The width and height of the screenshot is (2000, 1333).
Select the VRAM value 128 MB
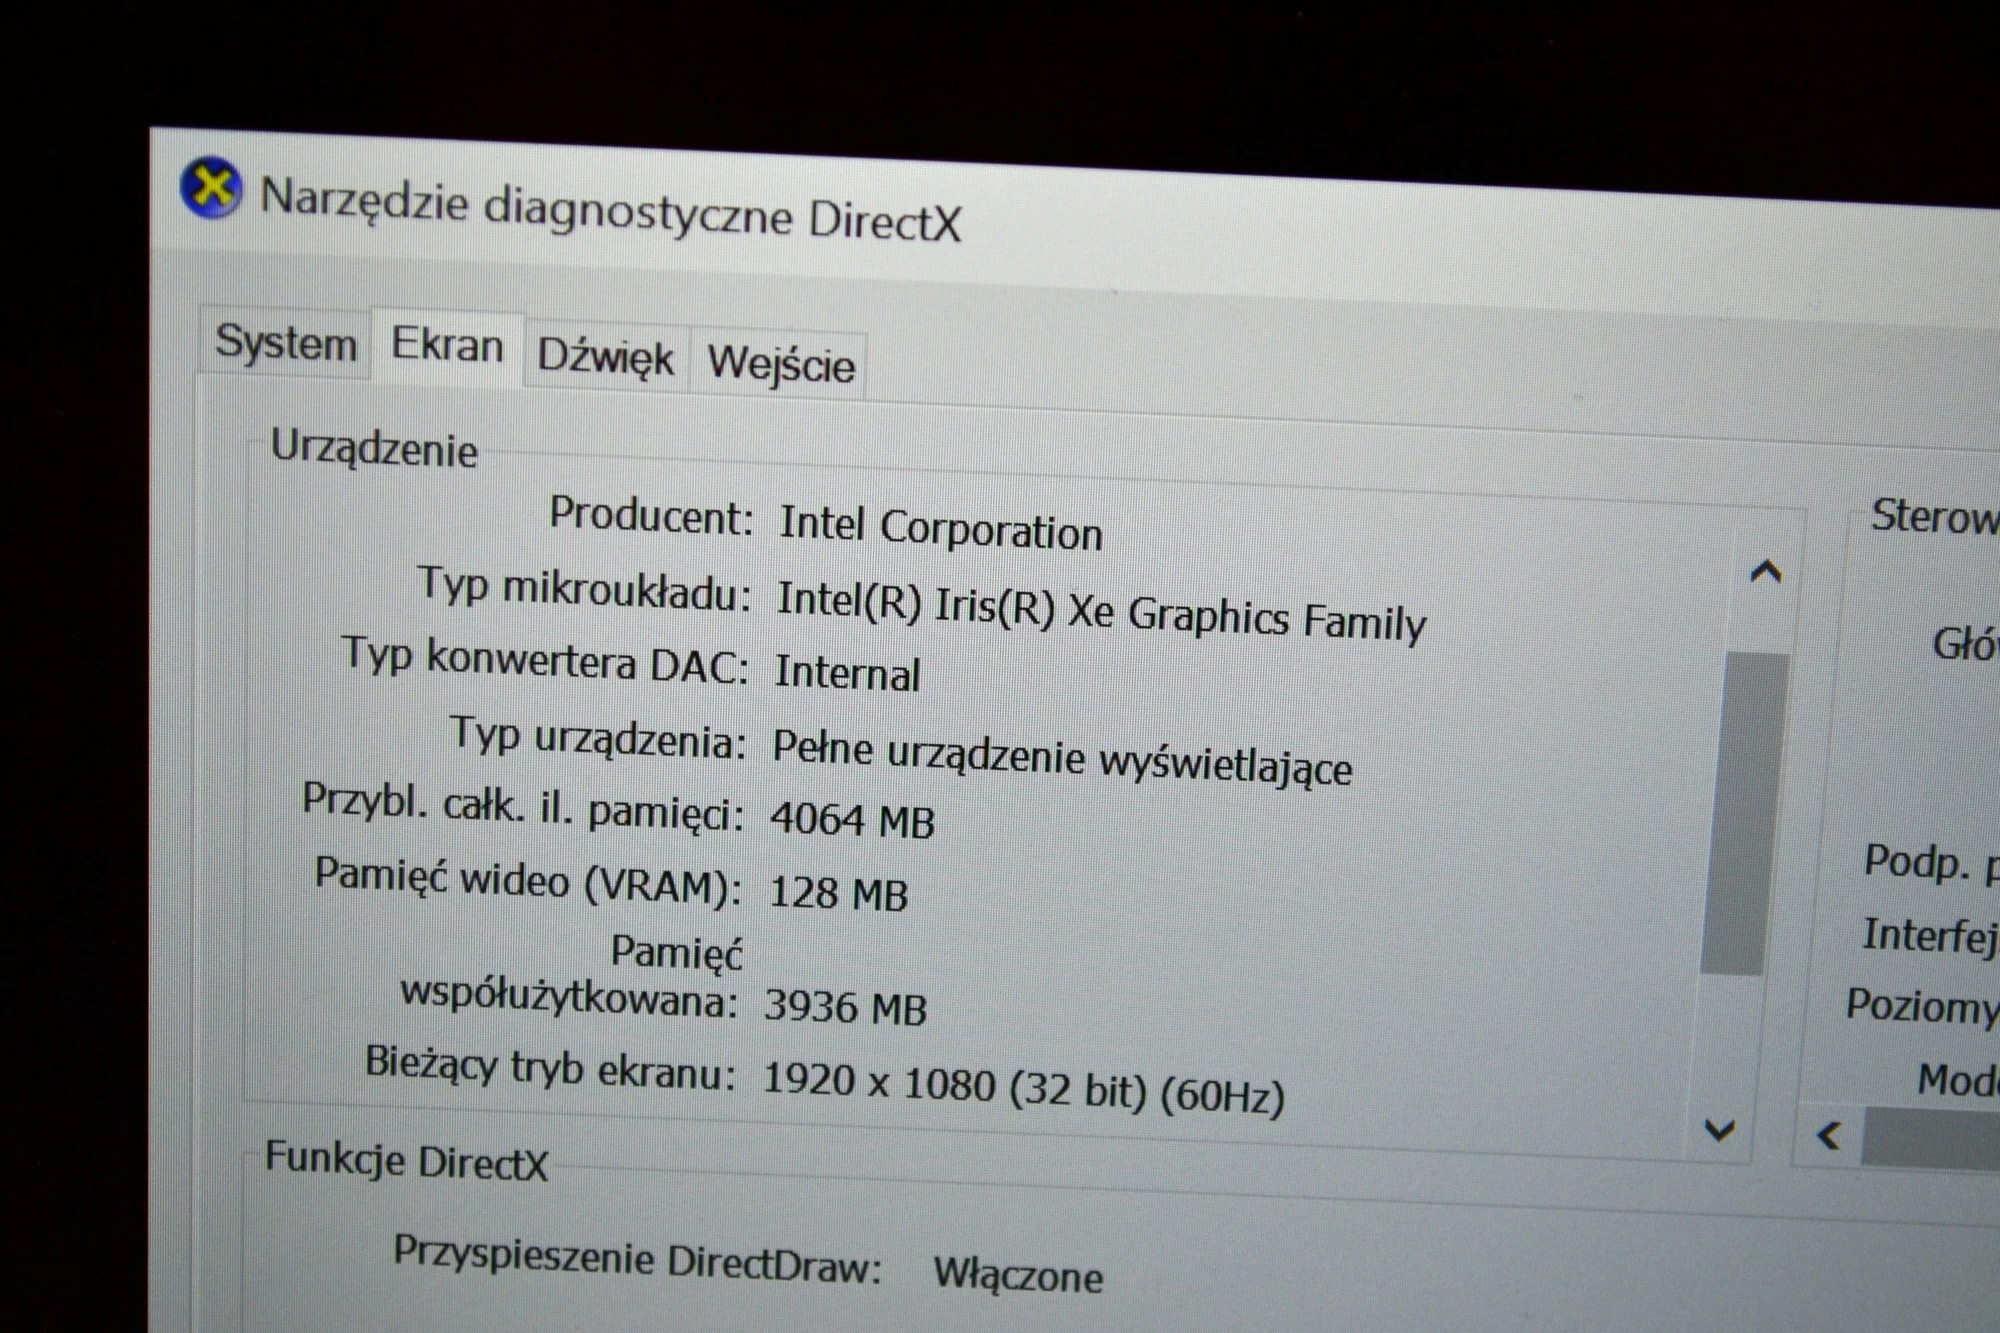click(x=838, y=892)
